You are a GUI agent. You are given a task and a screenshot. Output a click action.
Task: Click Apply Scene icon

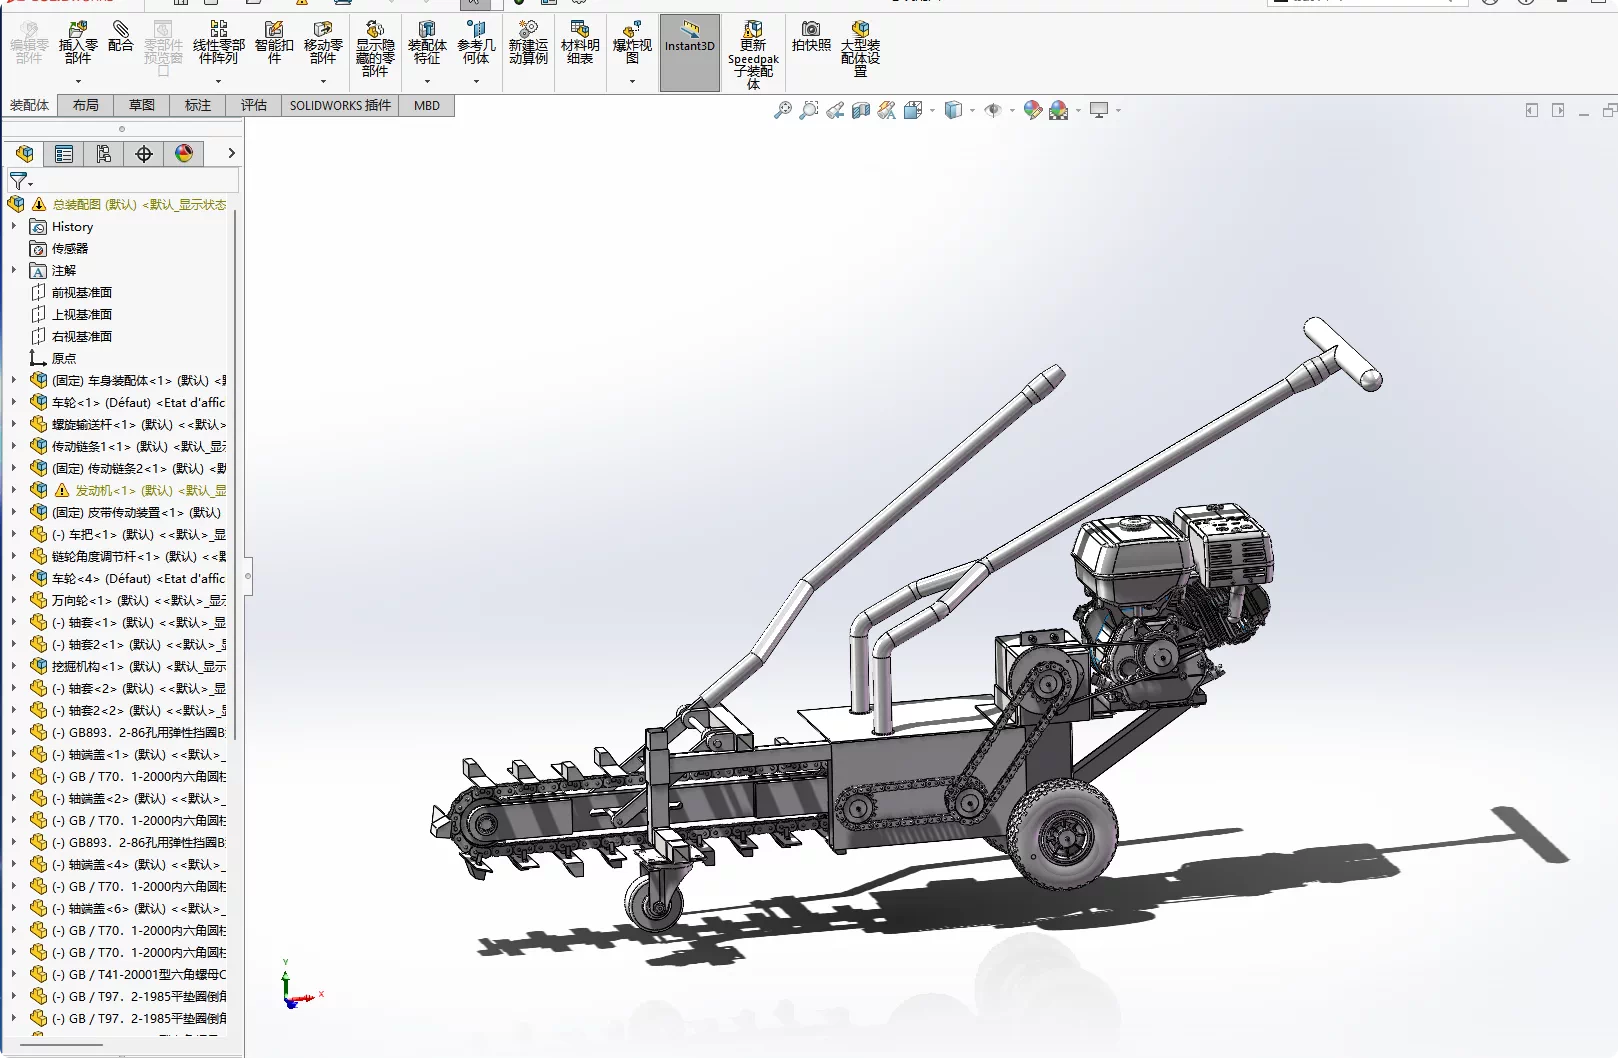click(x=1059, y=110)
